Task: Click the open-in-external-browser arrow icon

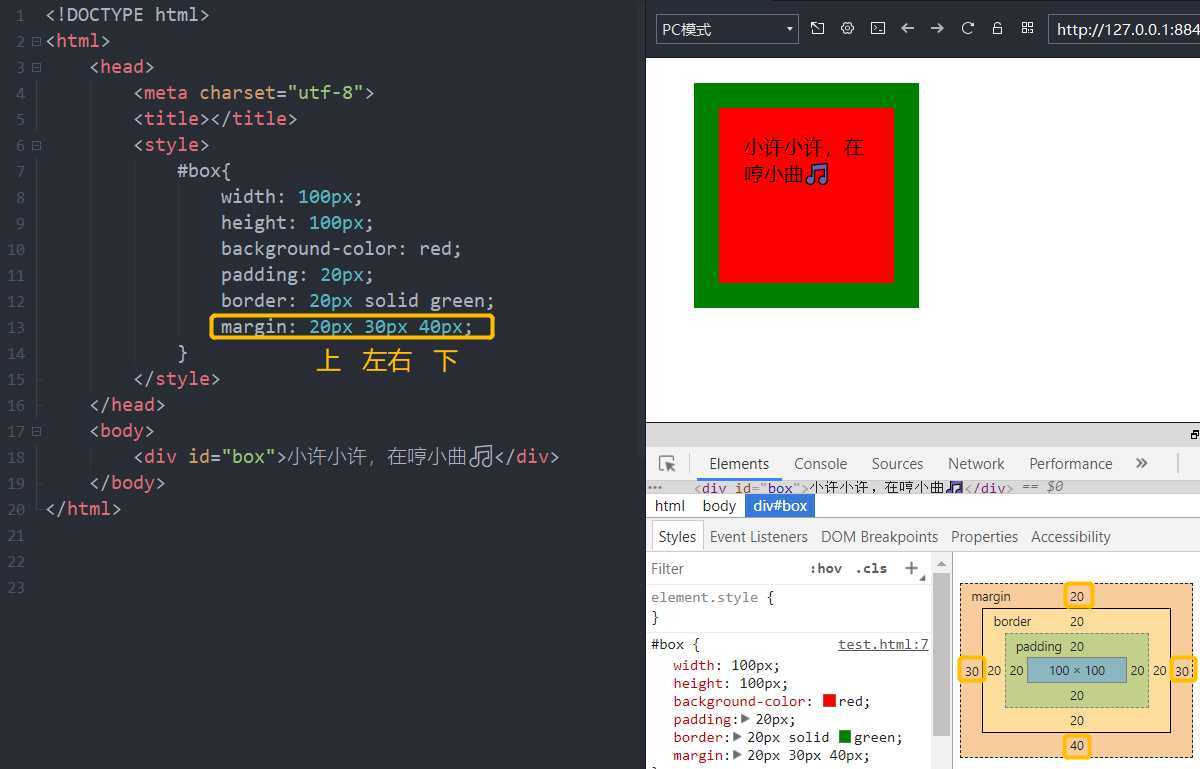Action: [818, 29]
